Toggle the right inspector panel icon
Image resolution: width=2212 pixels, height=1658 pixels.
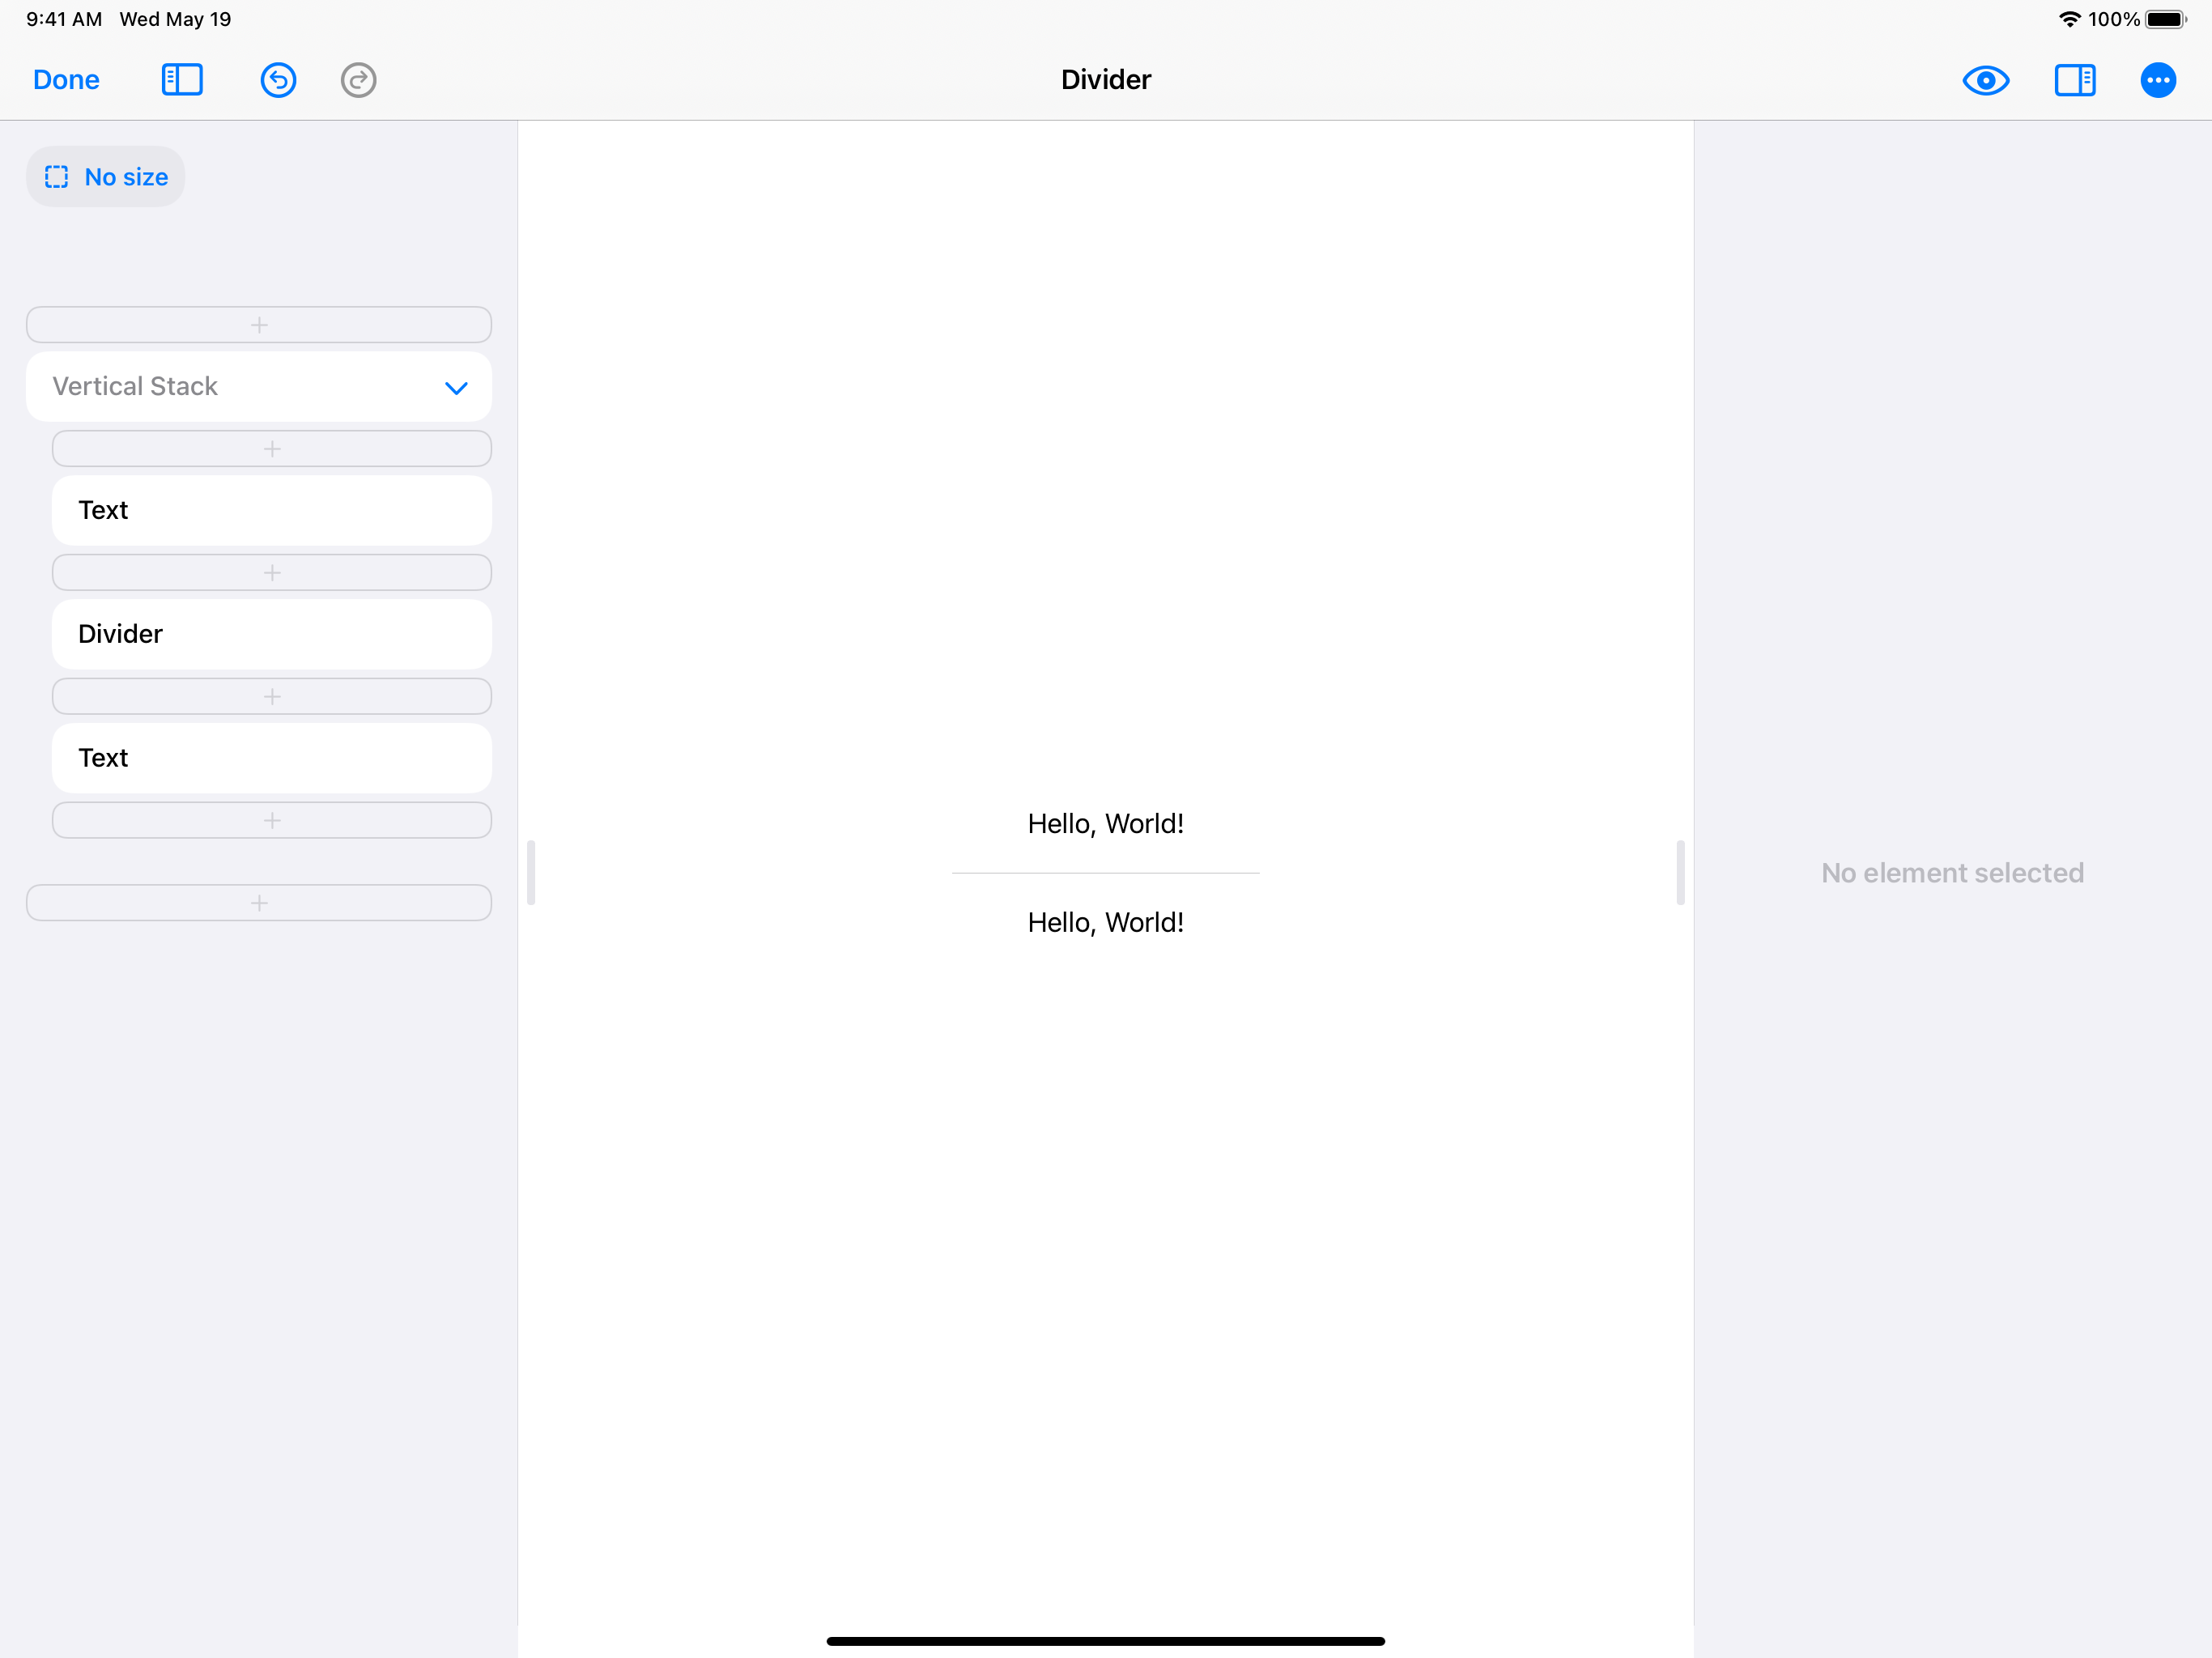[2075, 80]
